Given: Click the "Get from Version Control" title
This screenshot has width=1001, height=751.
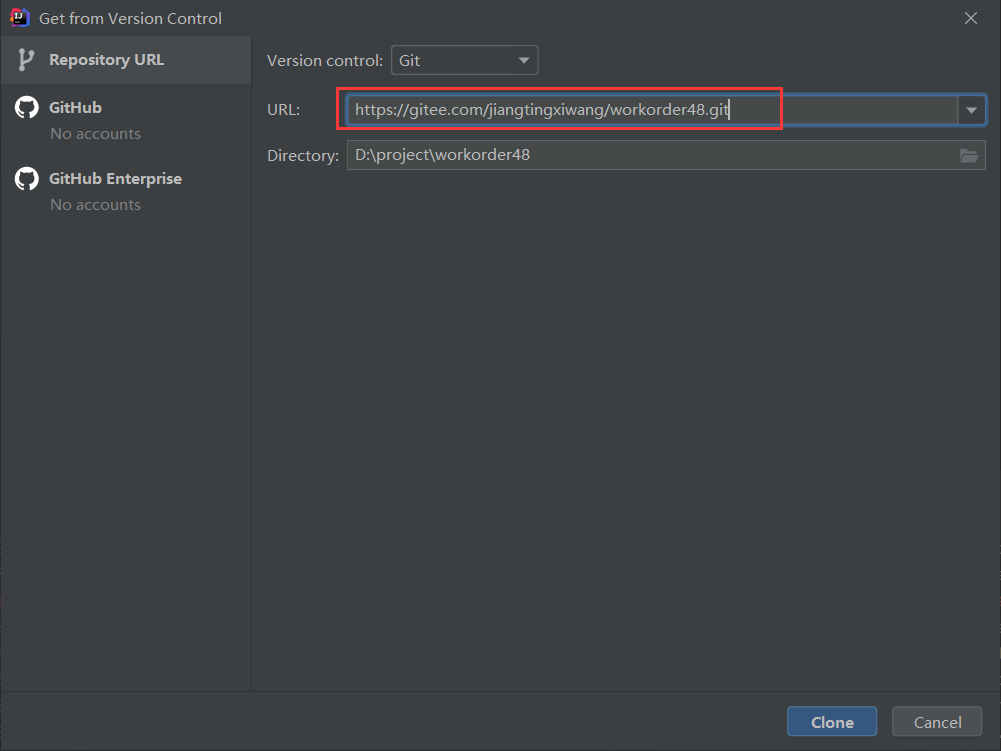Looking at the screenshot, I should pyautogui.click(x=130, y=19).
